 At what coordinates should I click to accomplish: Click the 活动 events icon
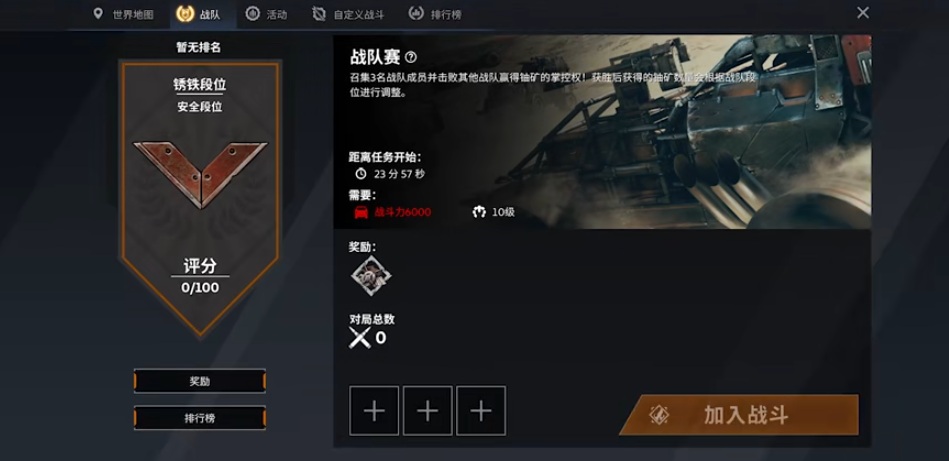[x=252, y=14]
